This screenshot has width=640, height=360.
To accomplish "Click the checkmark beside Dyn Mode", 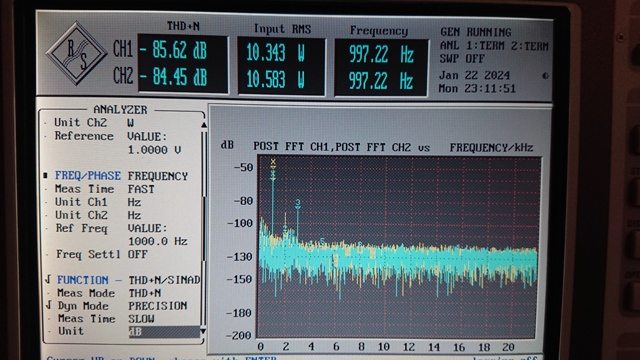I will [49, 305].
